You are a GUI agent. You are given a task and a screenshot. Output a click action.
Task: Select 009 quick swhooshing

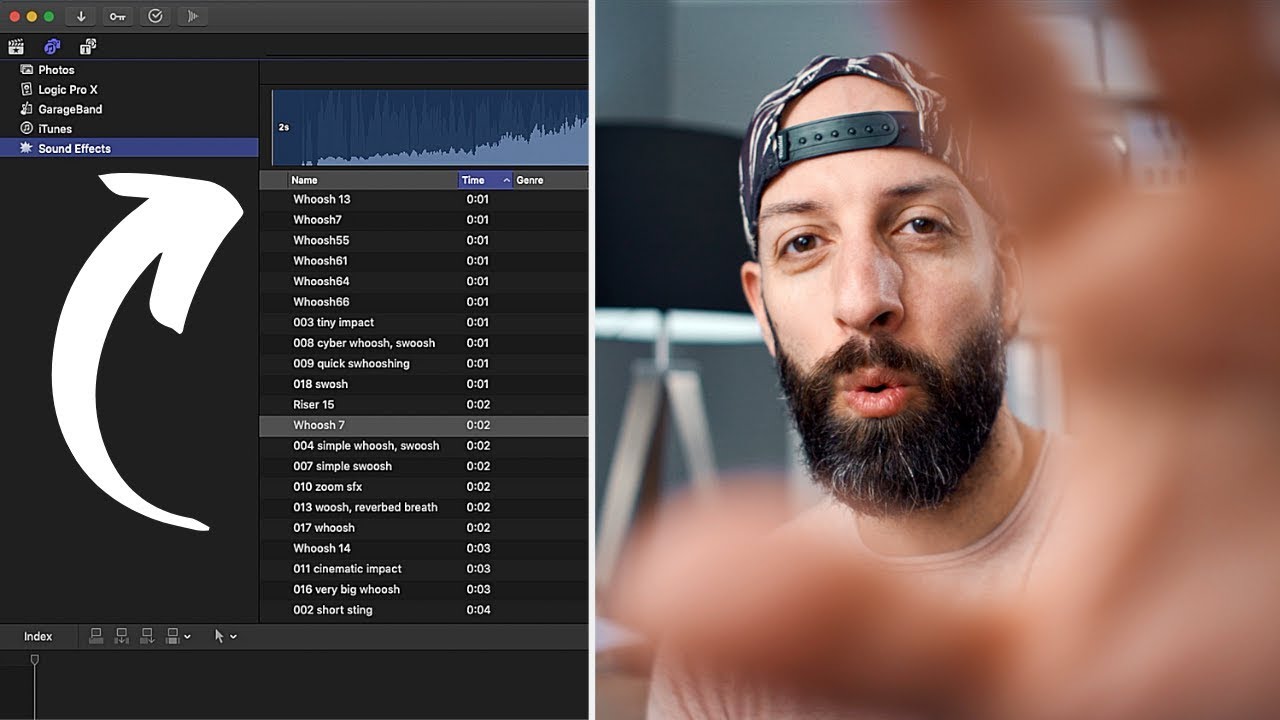(424, 363)
